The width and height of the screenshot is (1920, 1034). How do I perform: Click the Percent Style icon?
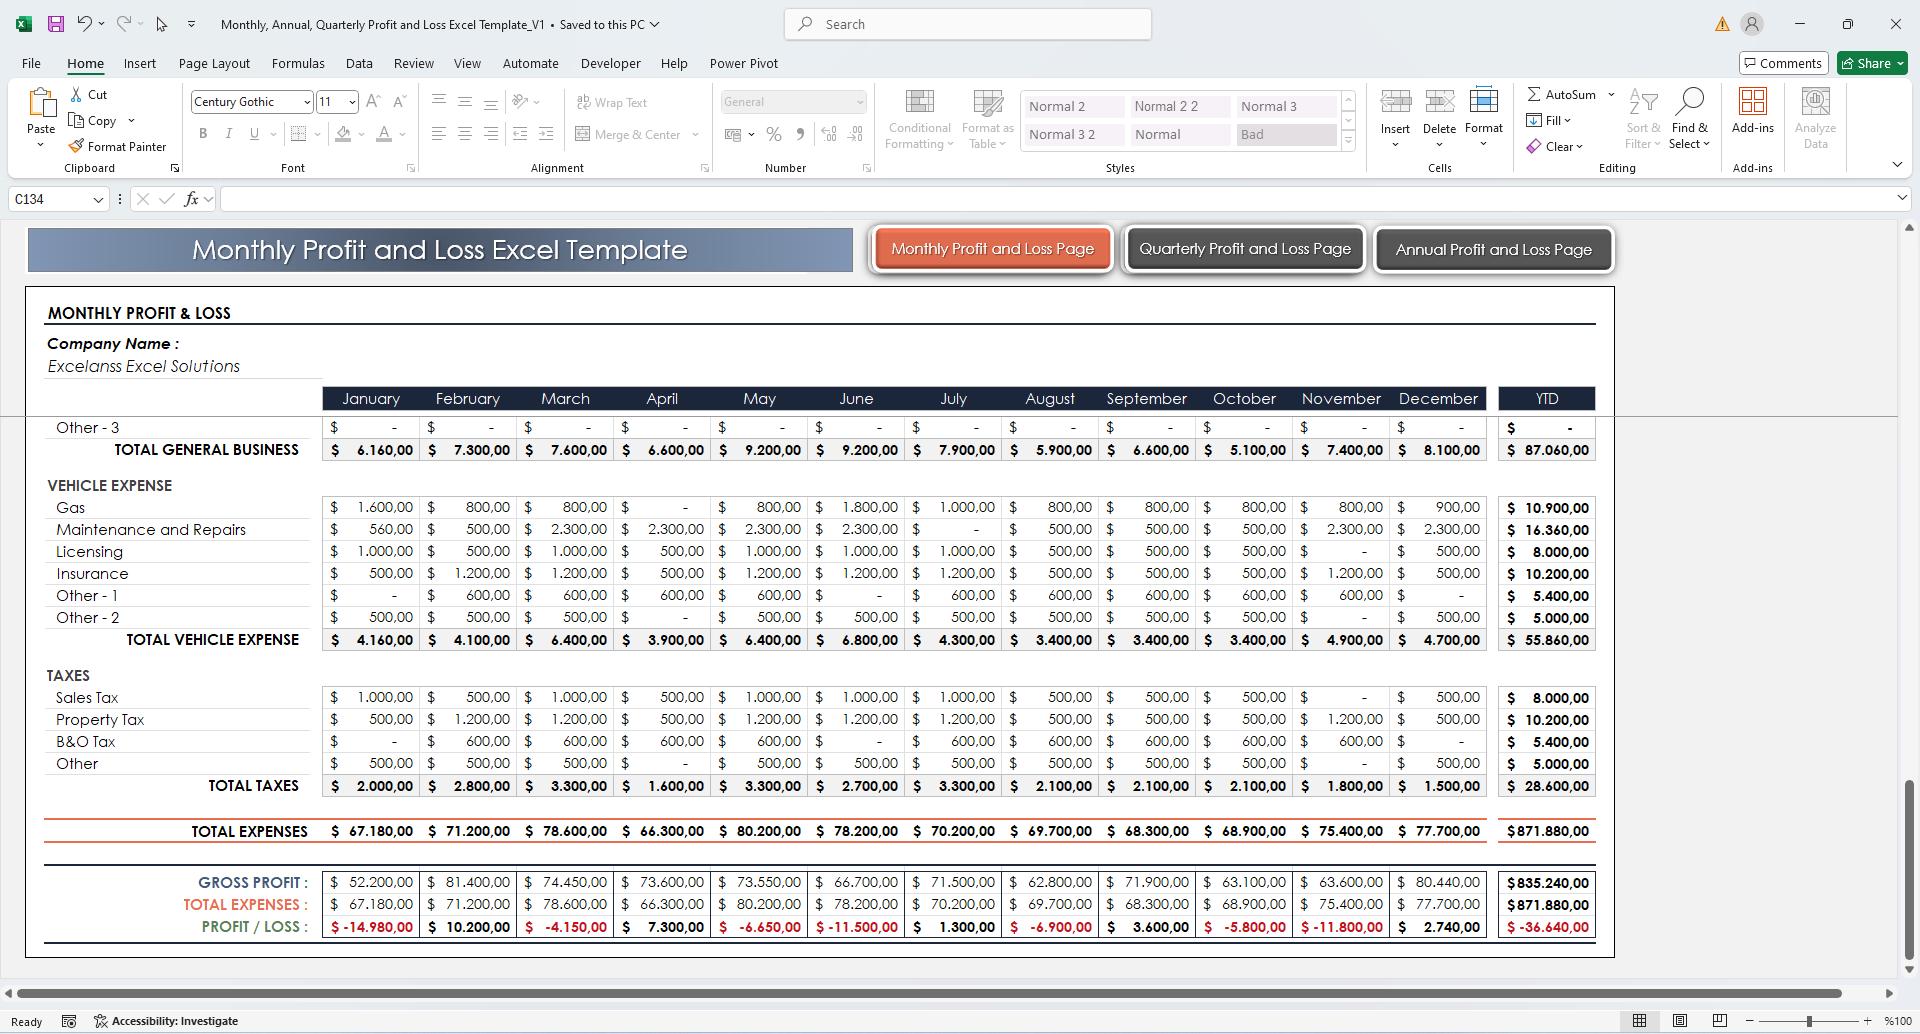point(773,134)
